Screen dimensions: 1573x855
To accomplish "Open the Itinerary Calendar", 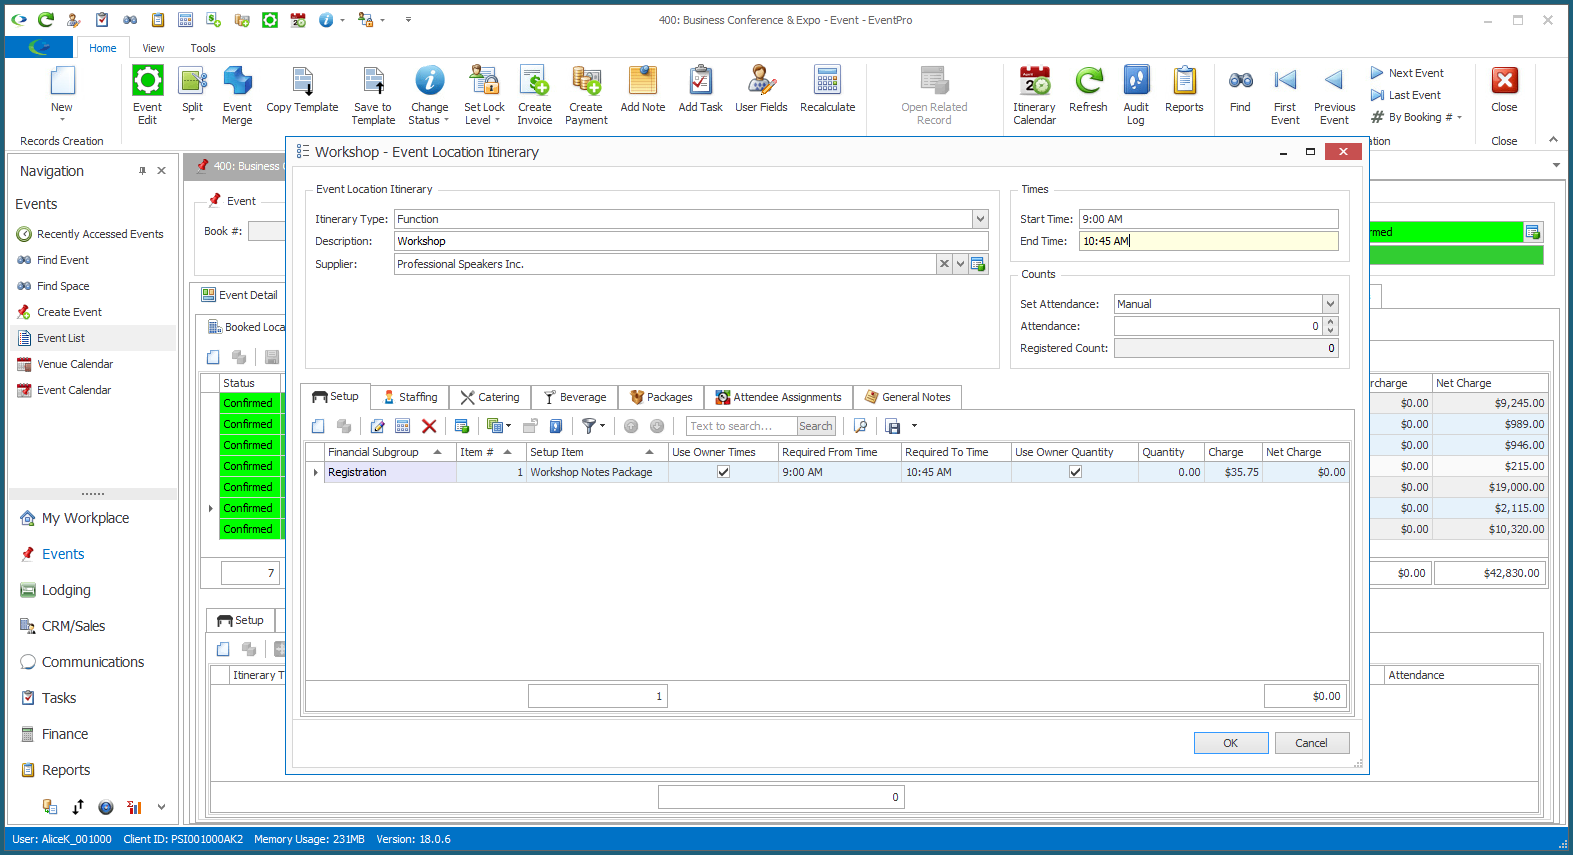I will click(x=1034, y=95).
